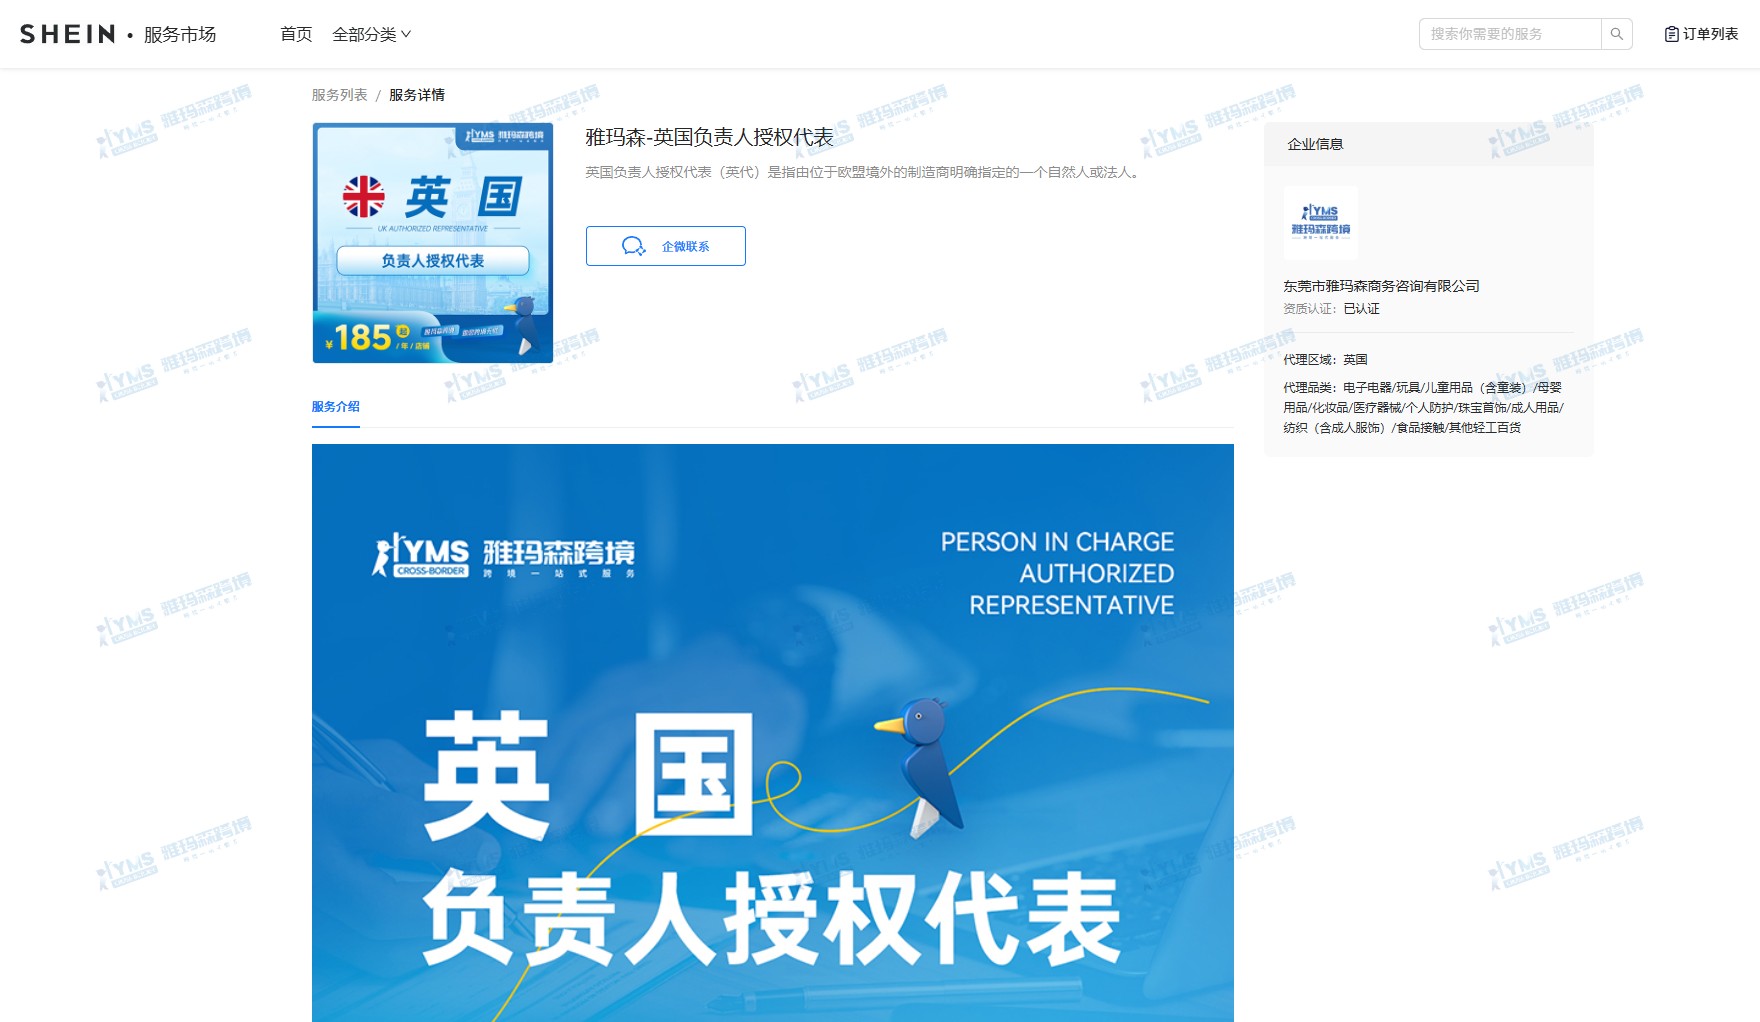The height and width of the screenshot is (1022, 1760).
Task: Click the YMS company logo in 企业信息
Action: pyautogui.click(x=1320, y=222)
